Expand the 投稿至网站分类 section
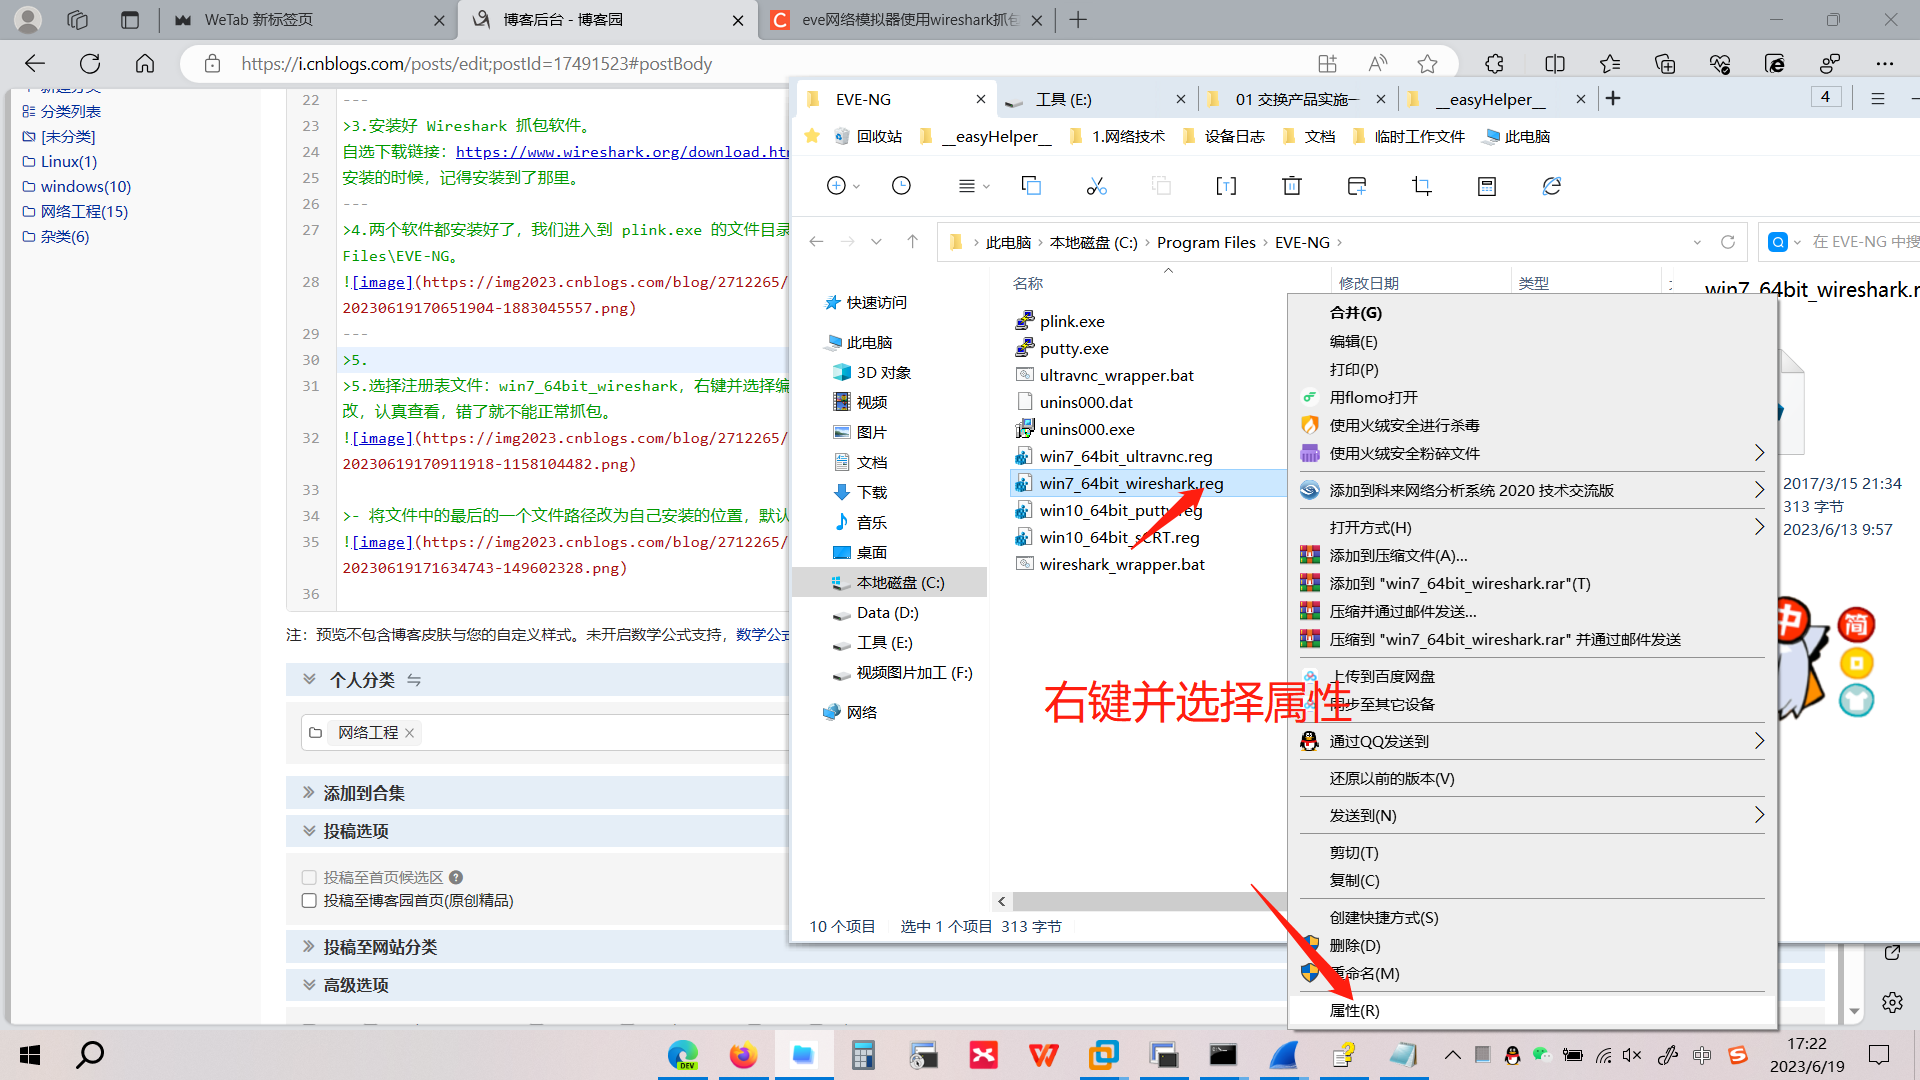Image resolution: width=1920 pixels, height=1080 pixels. pyautogui.click(x=309, y=946)
